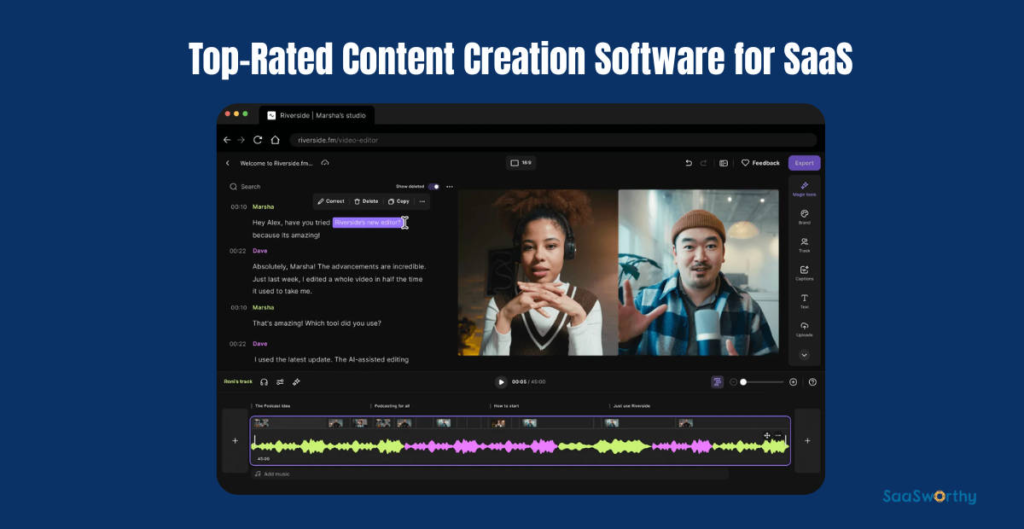Click transcript line "That's amazing! Which tool did you use?"
The height and width of the screenshot is (529, 1024).
click(x=317, y=323)
